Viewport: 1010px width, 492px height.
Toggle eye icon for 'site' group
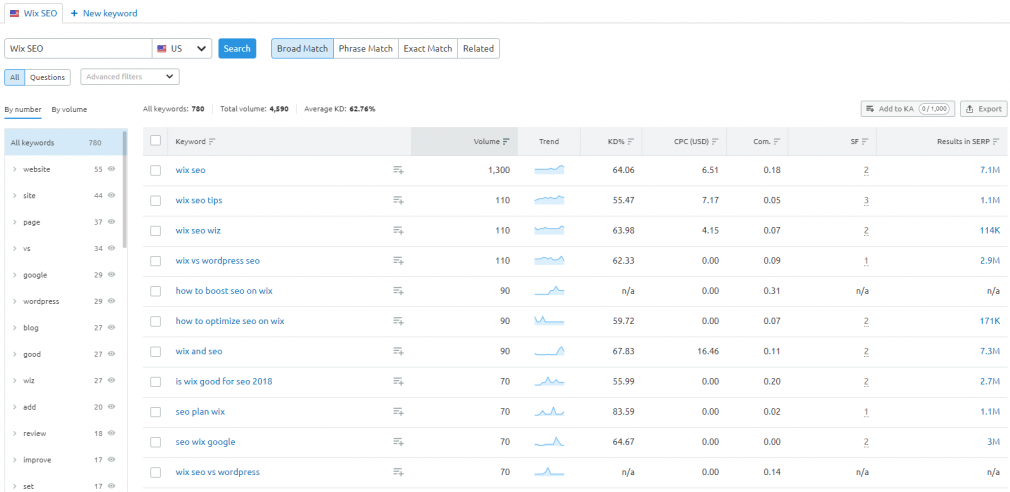pyautogui.click(x=111, y=196)
